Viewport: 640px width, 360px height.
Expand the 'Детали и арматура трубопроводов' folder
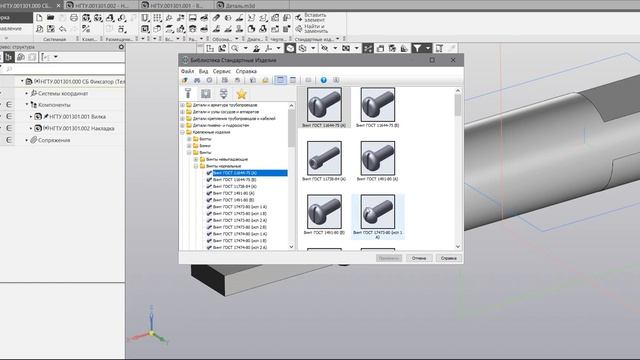pyautogui.click(x=183, y=105)
